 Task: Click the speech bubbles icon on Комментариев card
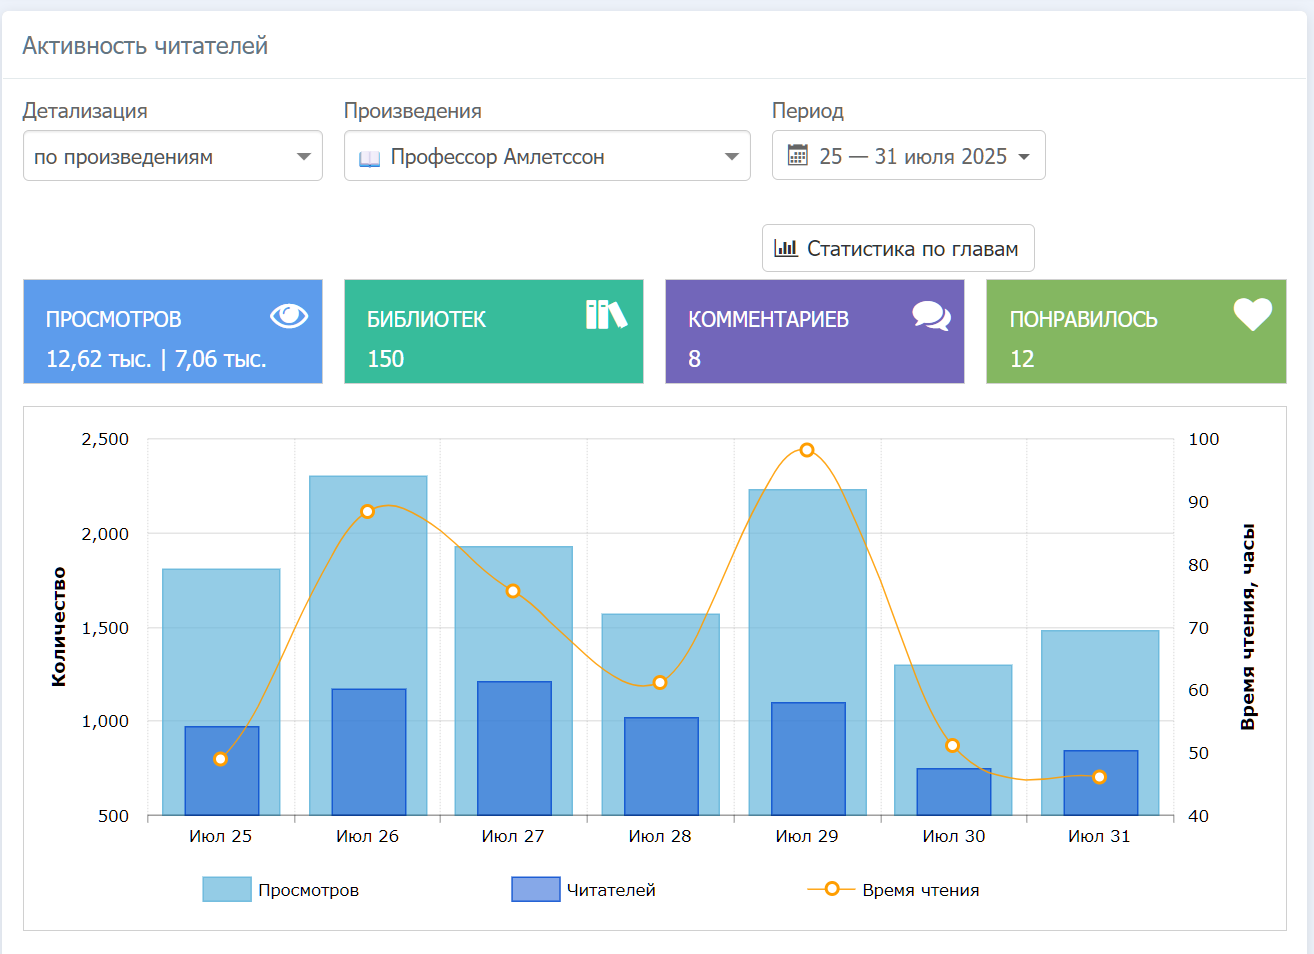click(931, 316)
